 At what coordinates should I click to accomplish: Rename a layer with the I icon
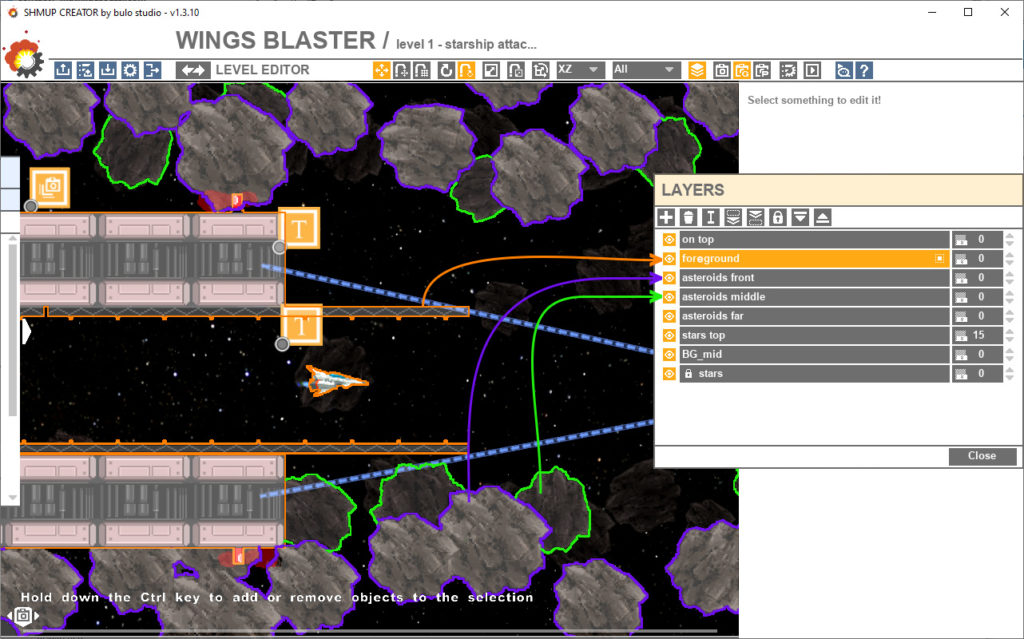(713, 217)
